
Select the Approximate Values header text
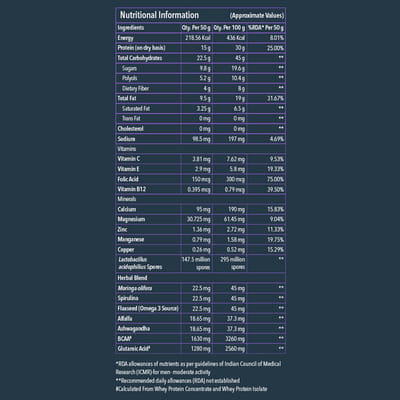[257, 16]
